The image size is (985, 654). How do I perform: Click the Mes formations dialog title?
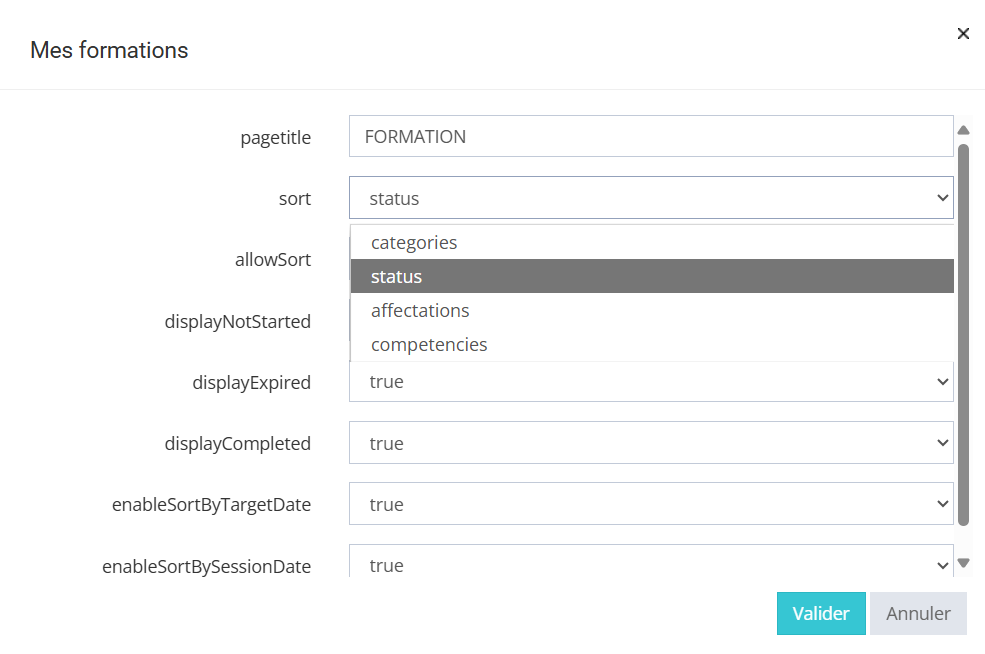click(109, 50)
